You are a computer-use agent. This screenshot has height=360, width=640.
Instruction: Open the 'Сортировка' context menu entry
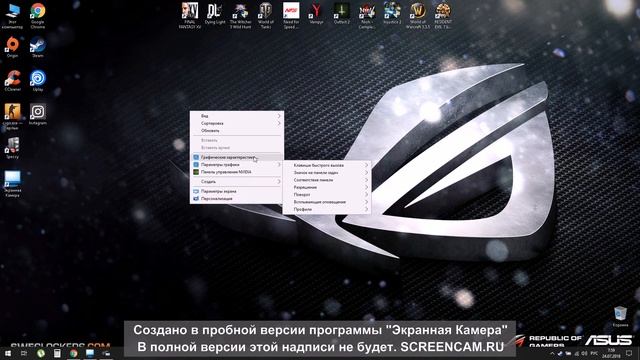click(x=237, y=123)
